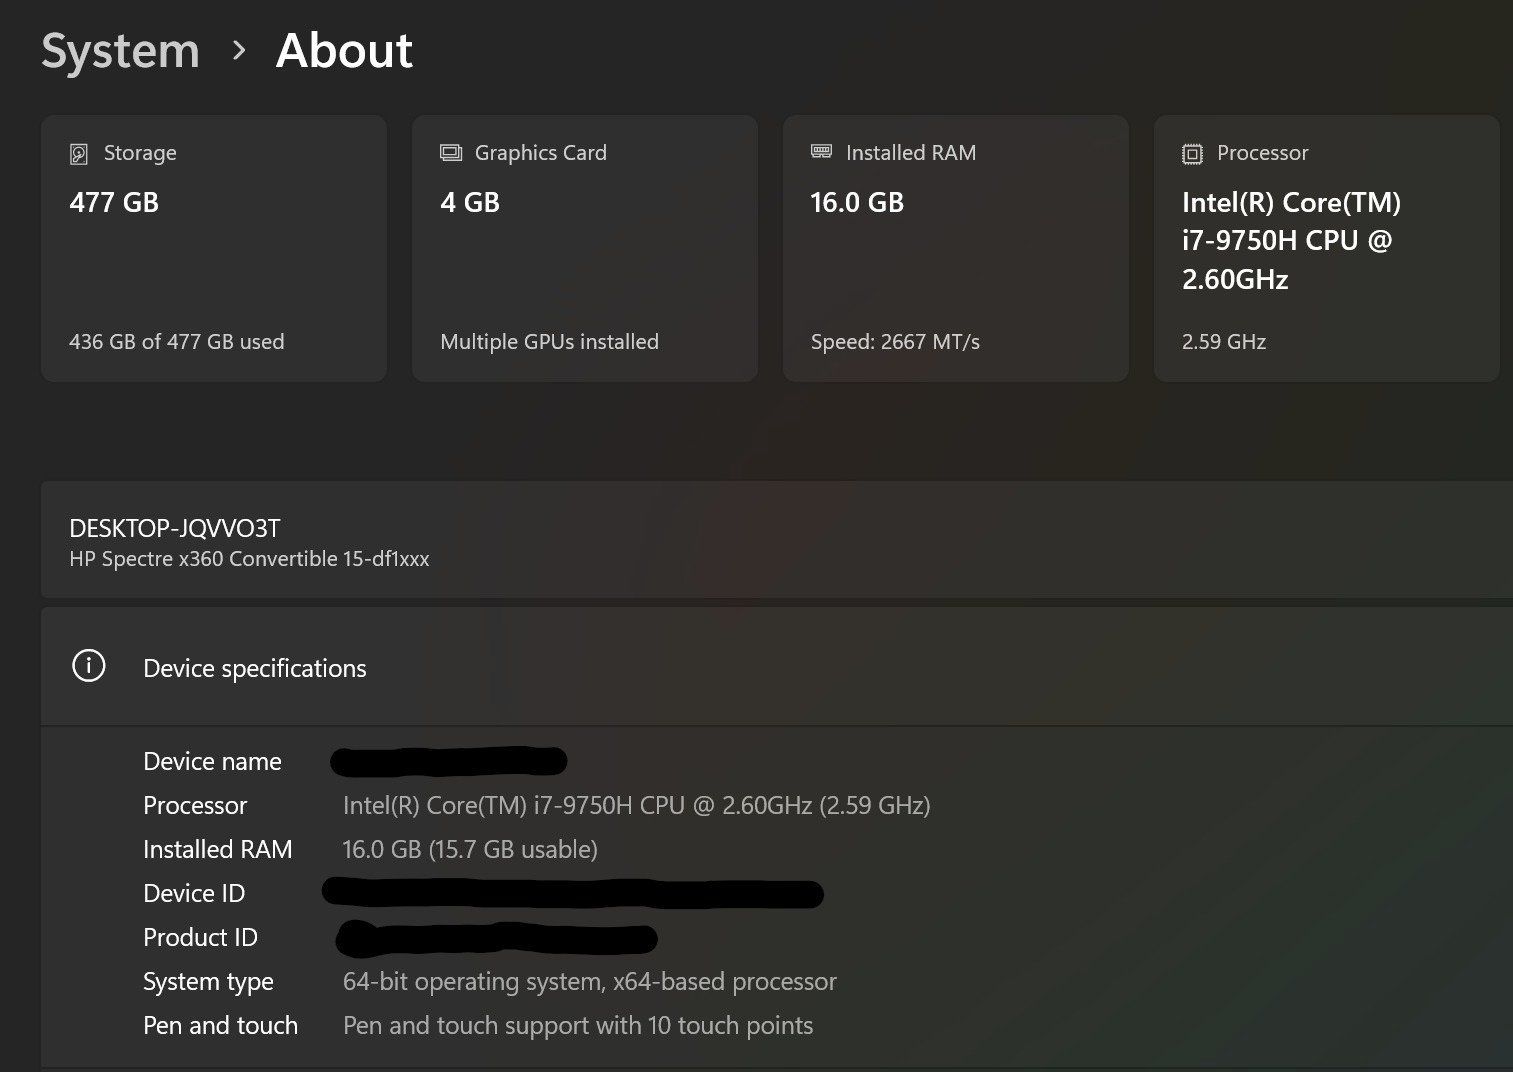Collapse the Device specifications section
This screenshot has width=1513, height=1072.
pos(777,667)
